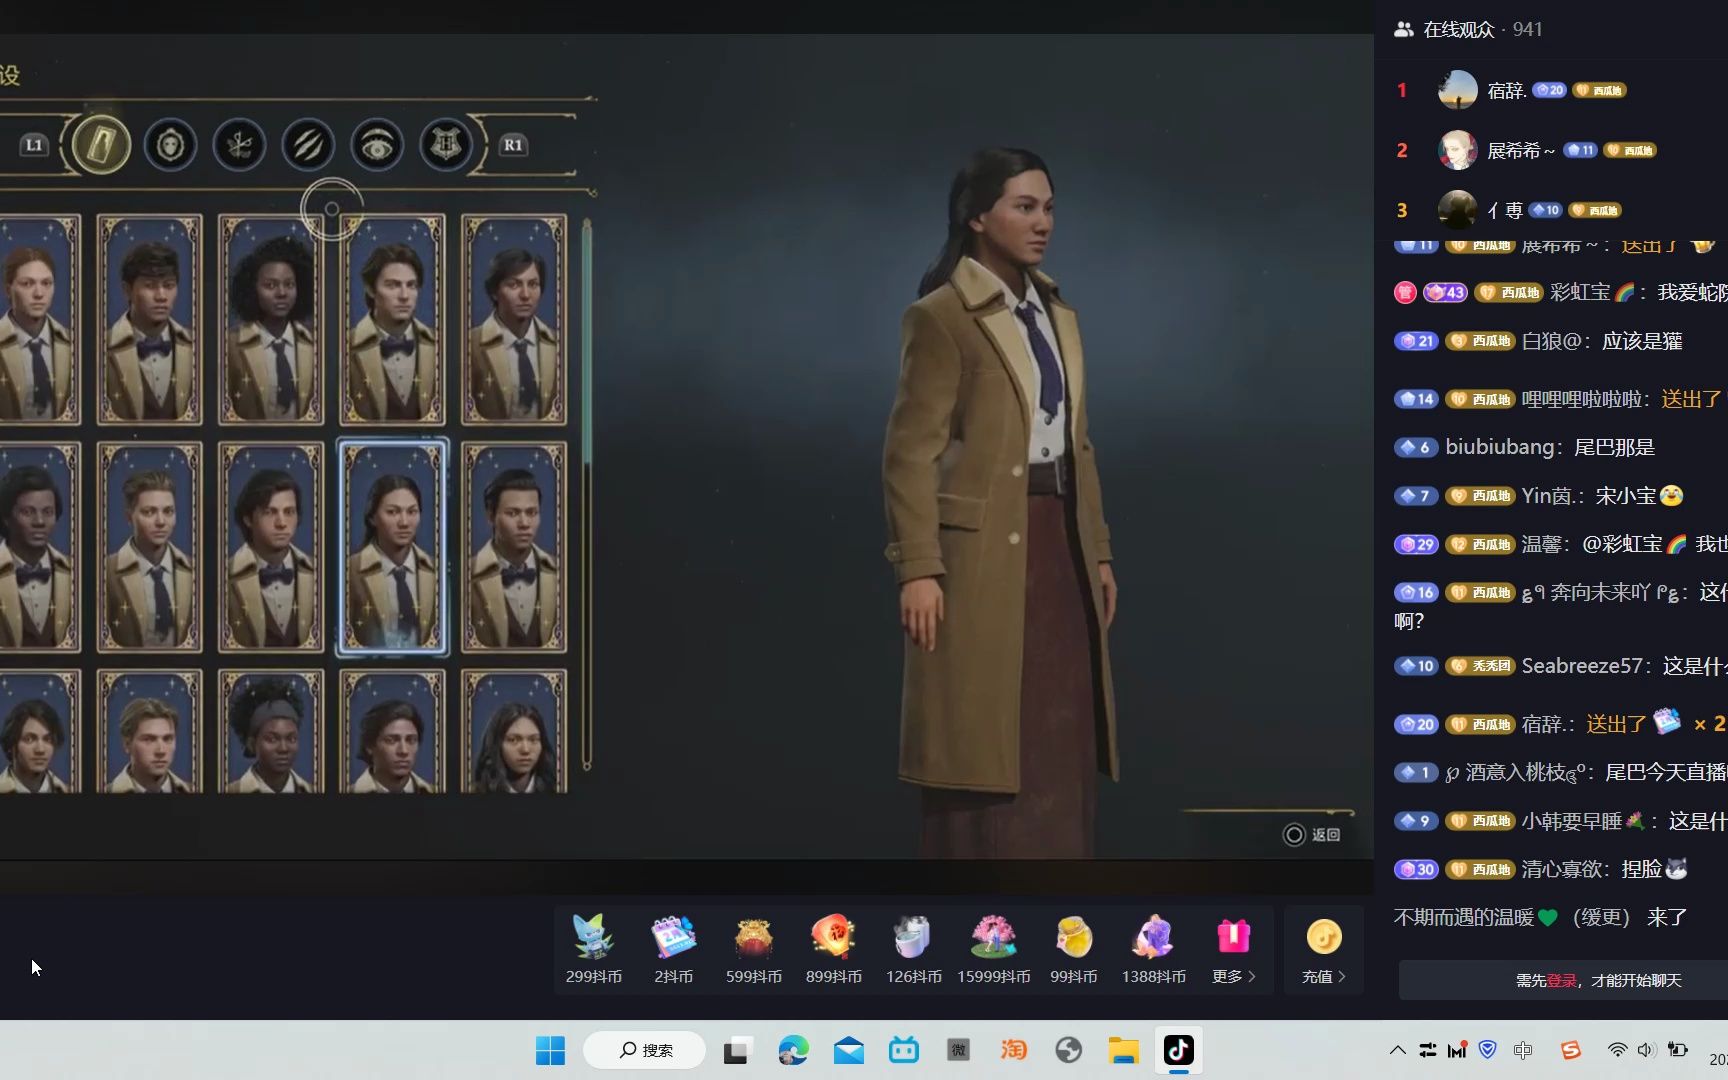Image resolution: width=1728 pixels, height=1080 pixels.
Task: Click username 哩哩哩啦啦啦 in chat
Action: (1581, 399)
